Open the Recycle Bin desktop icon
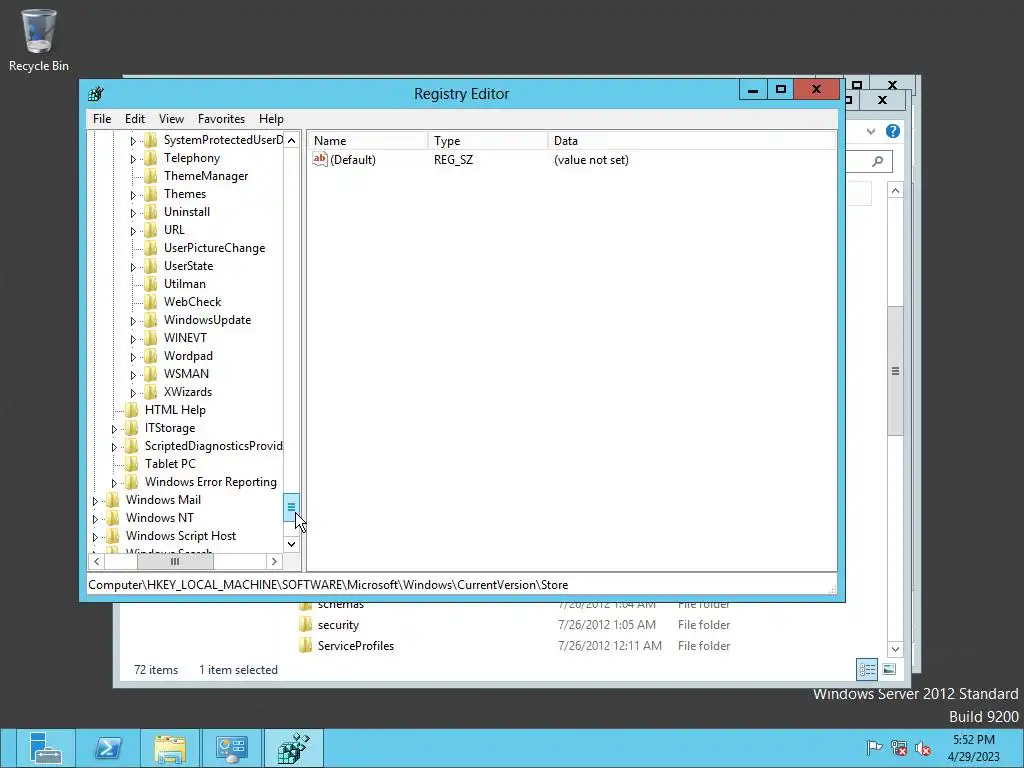This screenshot has height=768, width=1024. tap(39, 40)
